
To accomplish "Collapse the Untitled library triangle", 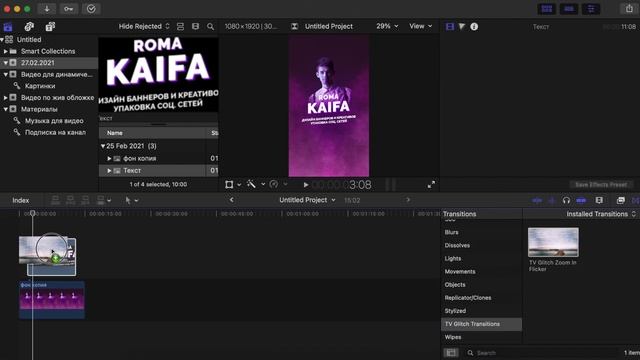I will (x=2, y=40).
